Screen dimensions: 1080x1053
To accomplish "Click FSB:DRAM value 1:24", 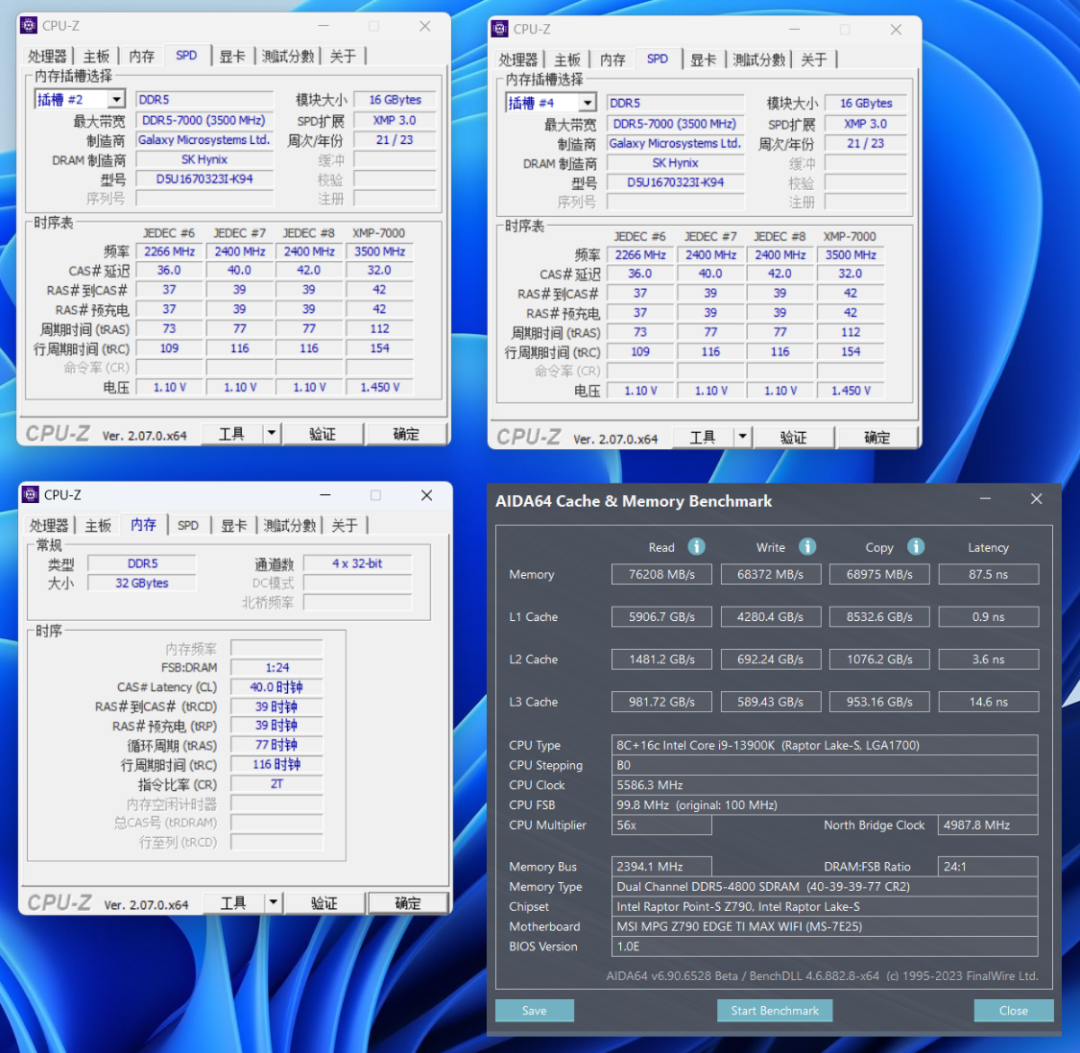I will pos(277,667).
